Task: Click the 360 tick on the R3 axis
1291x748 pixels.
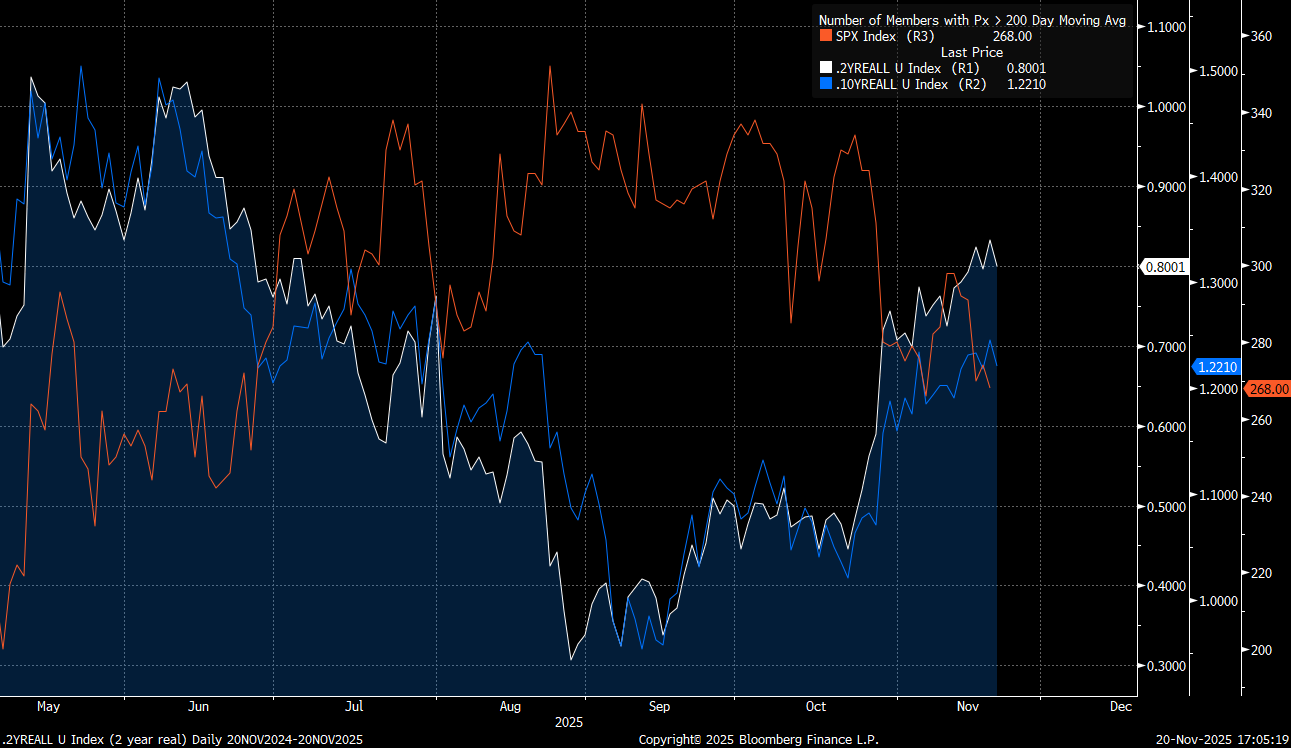Action: coord(1261,36)
